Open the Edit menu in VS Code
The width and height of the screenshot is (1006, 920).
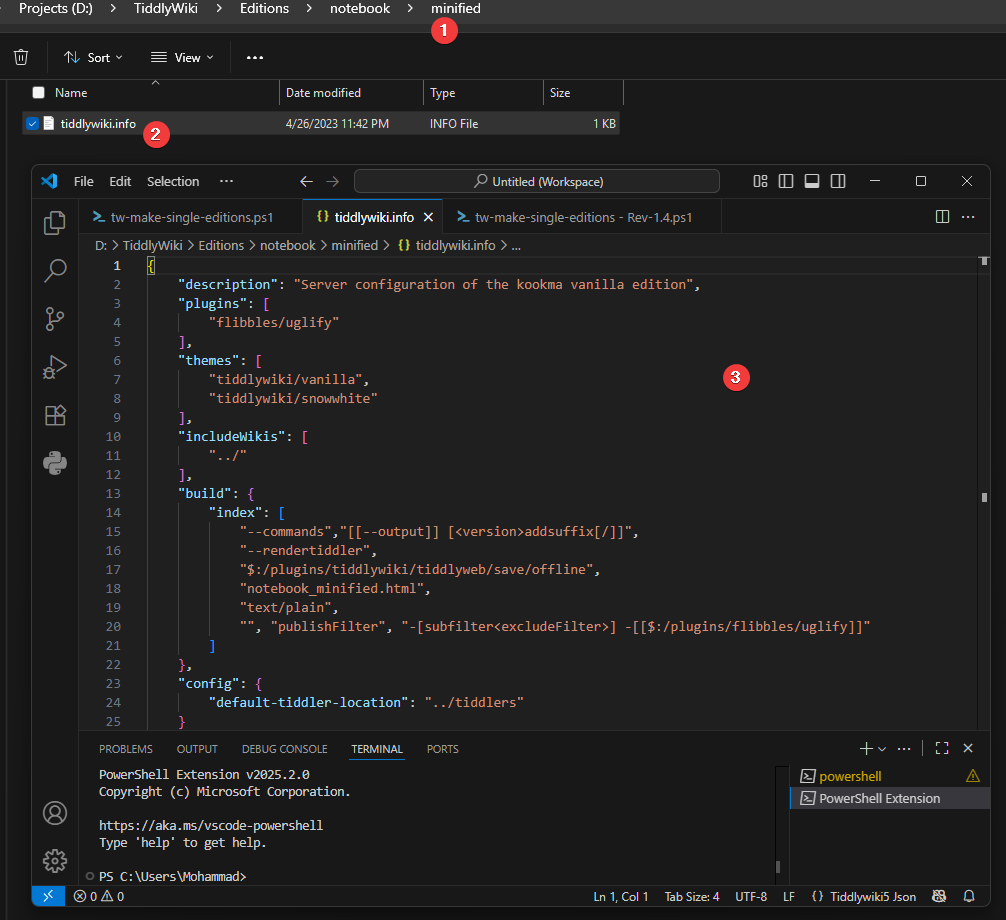pyautogui.click(x=120, y=182)
